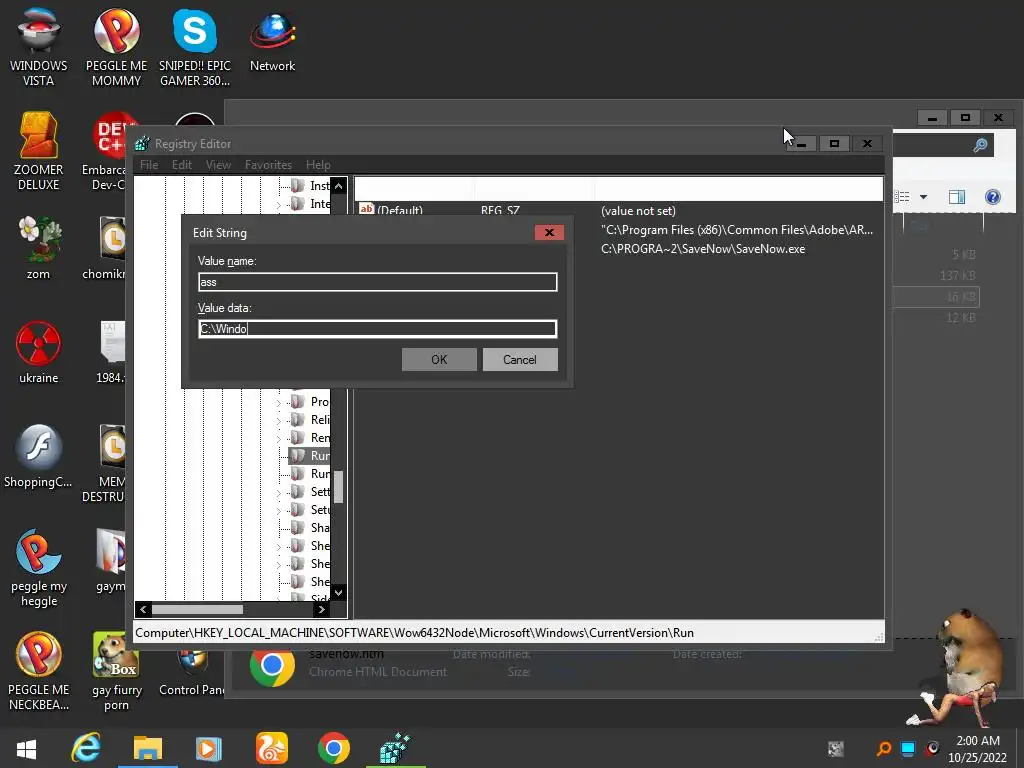Select the SaveNow.exe value data
The width and height of the screenshot is (1024, 768).
[703, 249]
